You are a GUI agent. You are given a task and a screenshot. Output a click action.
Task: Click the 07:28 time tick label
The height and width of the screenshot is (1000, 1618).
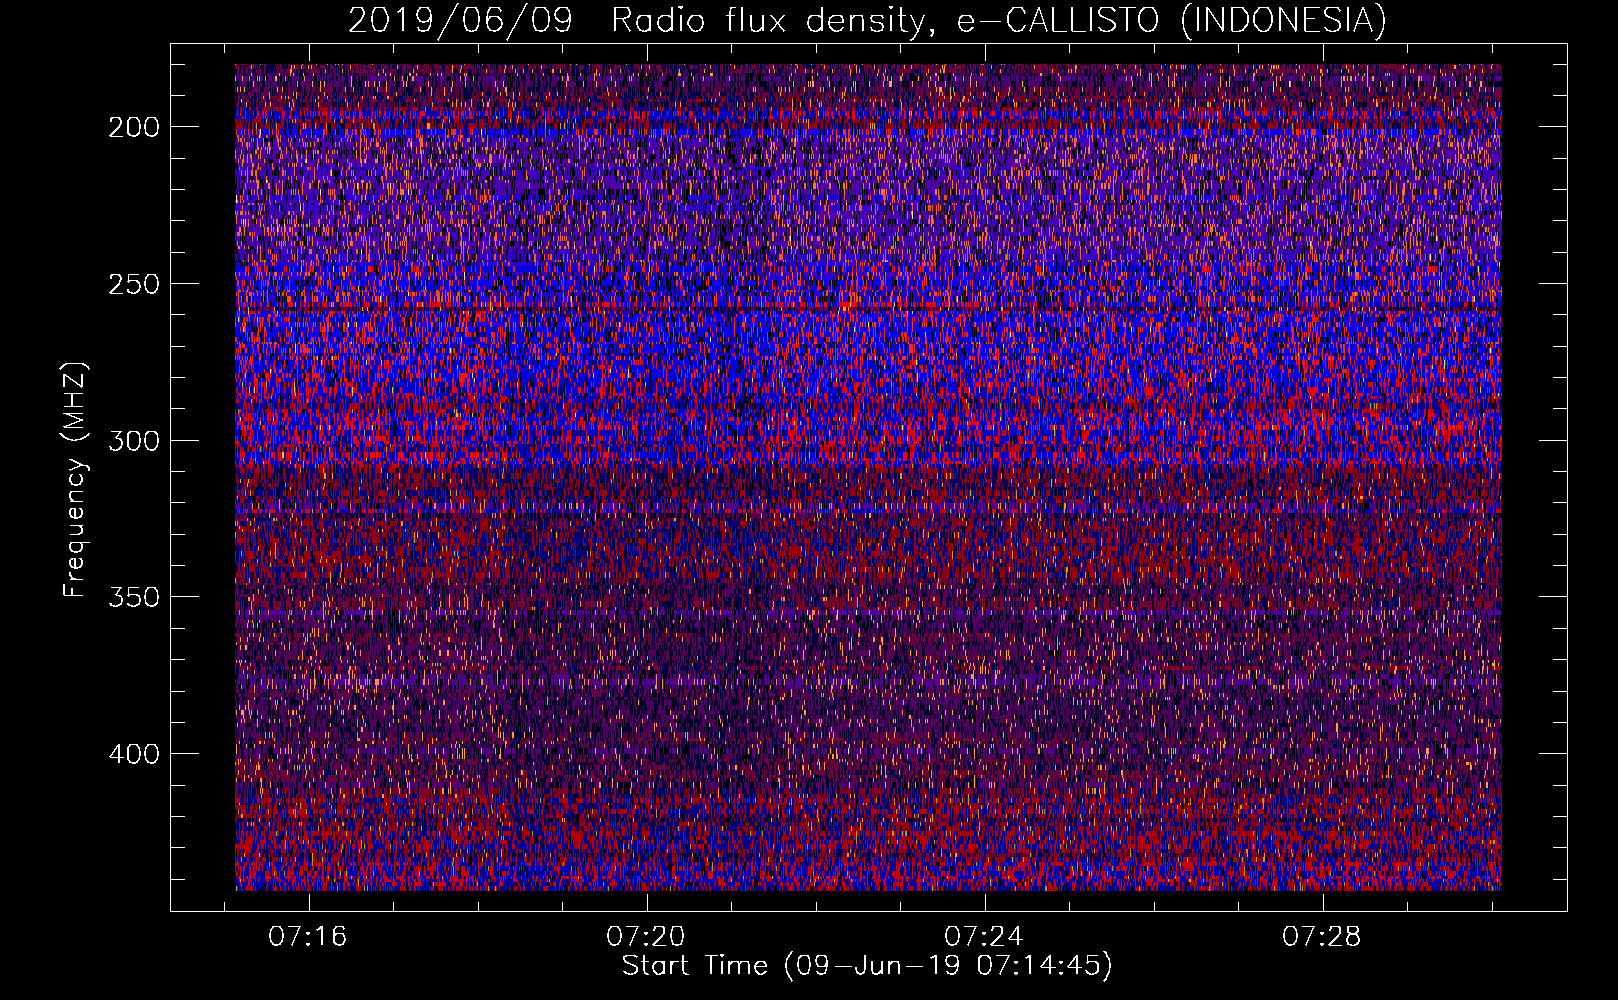[x=1322, y=936]
